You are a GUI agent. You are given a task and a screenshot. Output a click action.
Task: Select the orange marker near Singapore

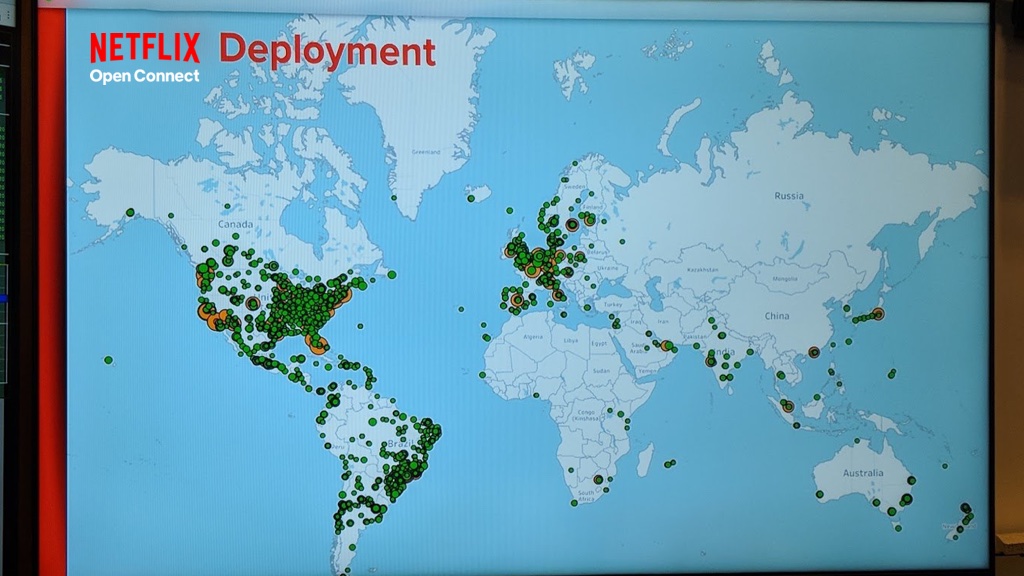click(x=788, y=406)
